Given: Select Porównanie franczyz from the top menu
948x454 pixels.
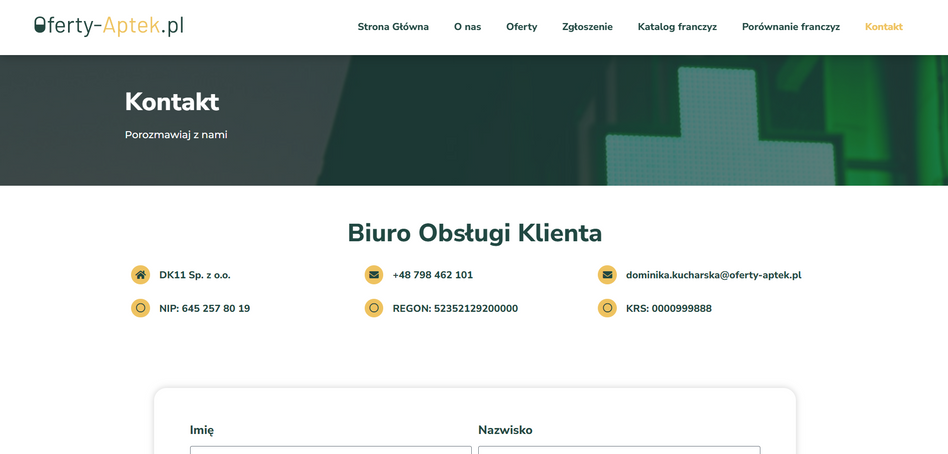Looking at the screenshot, I should [790, 27].
